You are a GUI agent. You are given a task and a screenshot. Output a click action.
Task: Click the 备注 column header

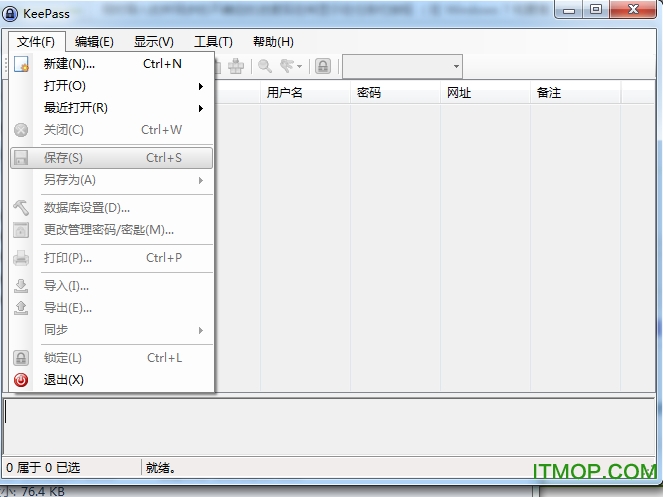tap(575, 93)
